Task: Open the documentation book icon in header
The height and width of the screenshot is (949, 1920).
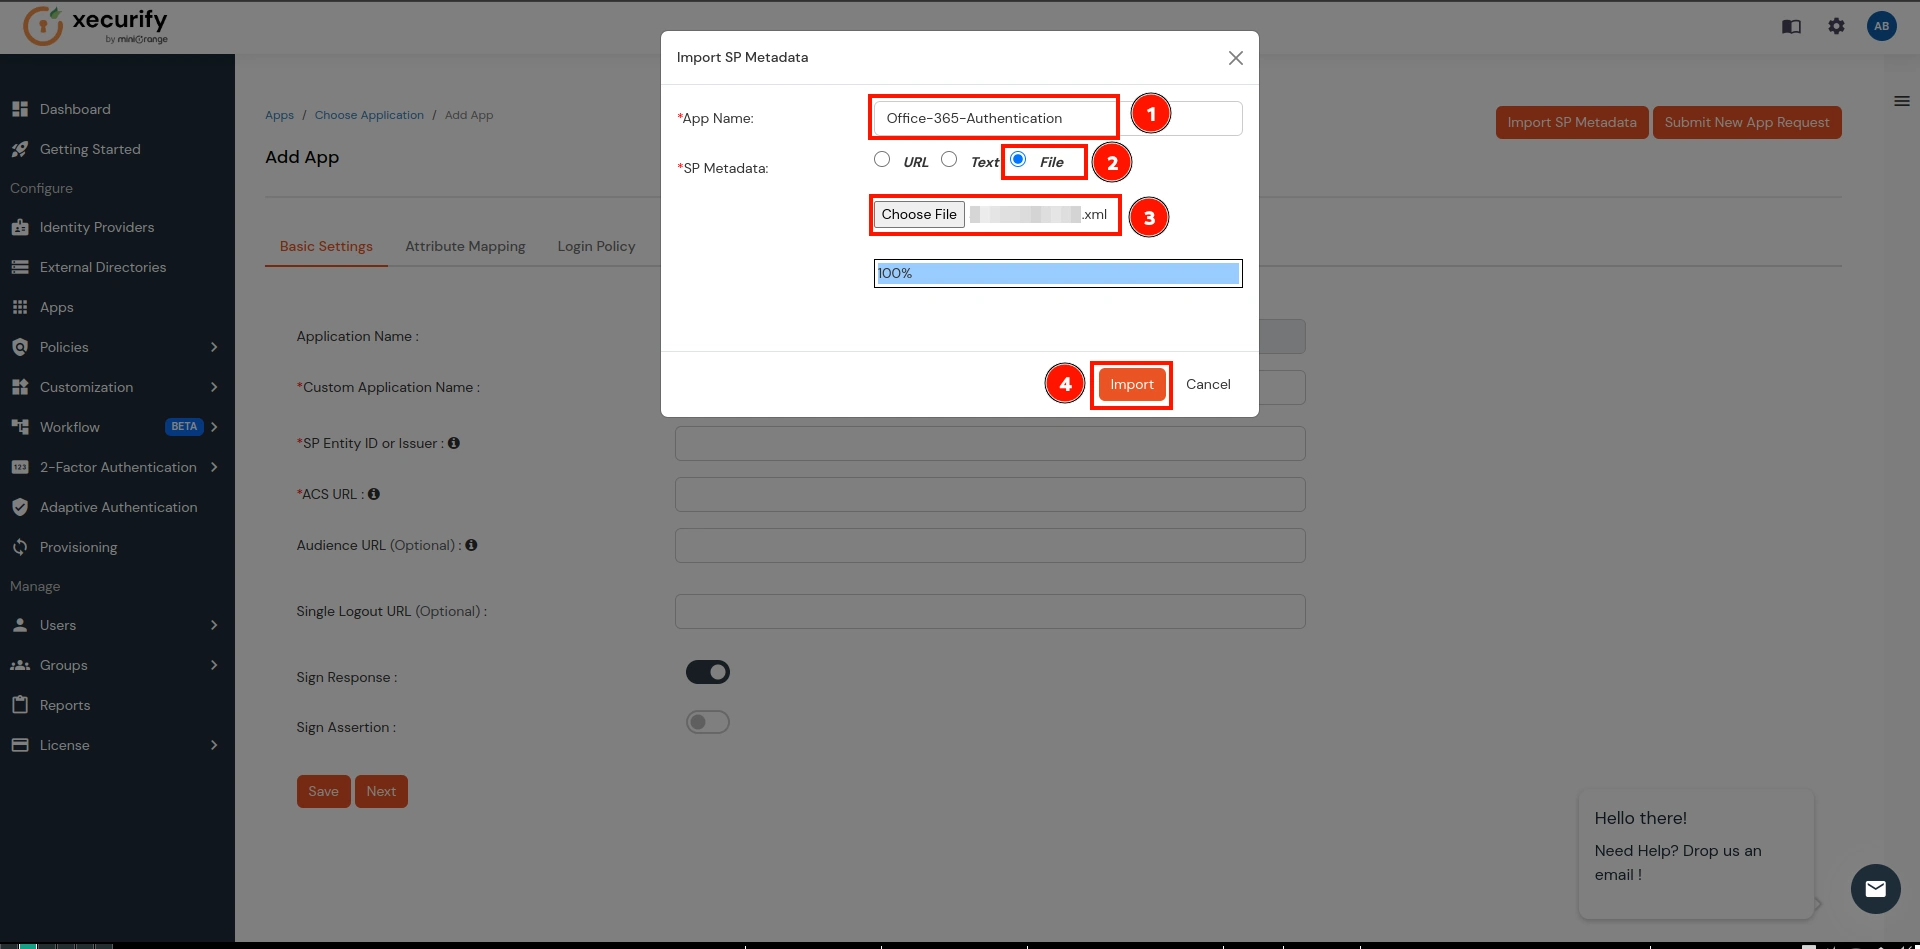Action: tap(1791, 27)
